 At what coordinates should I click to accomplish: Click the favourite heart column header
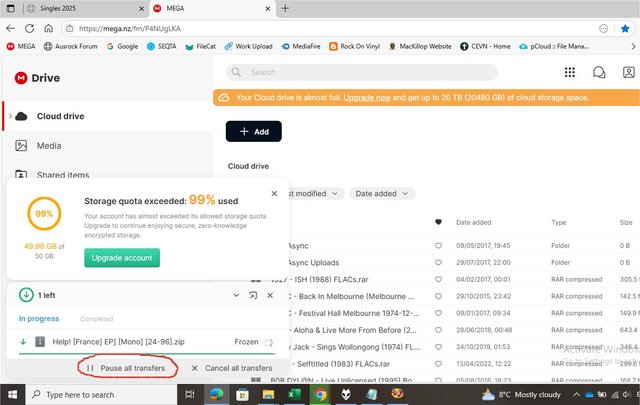coord(438,222)
